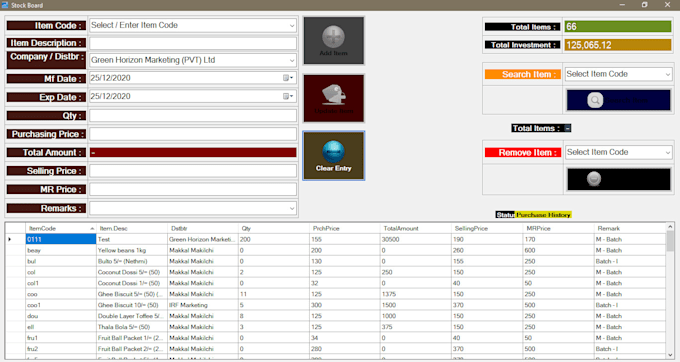Focus the Purchasing Price field

[x=193, y=134]
